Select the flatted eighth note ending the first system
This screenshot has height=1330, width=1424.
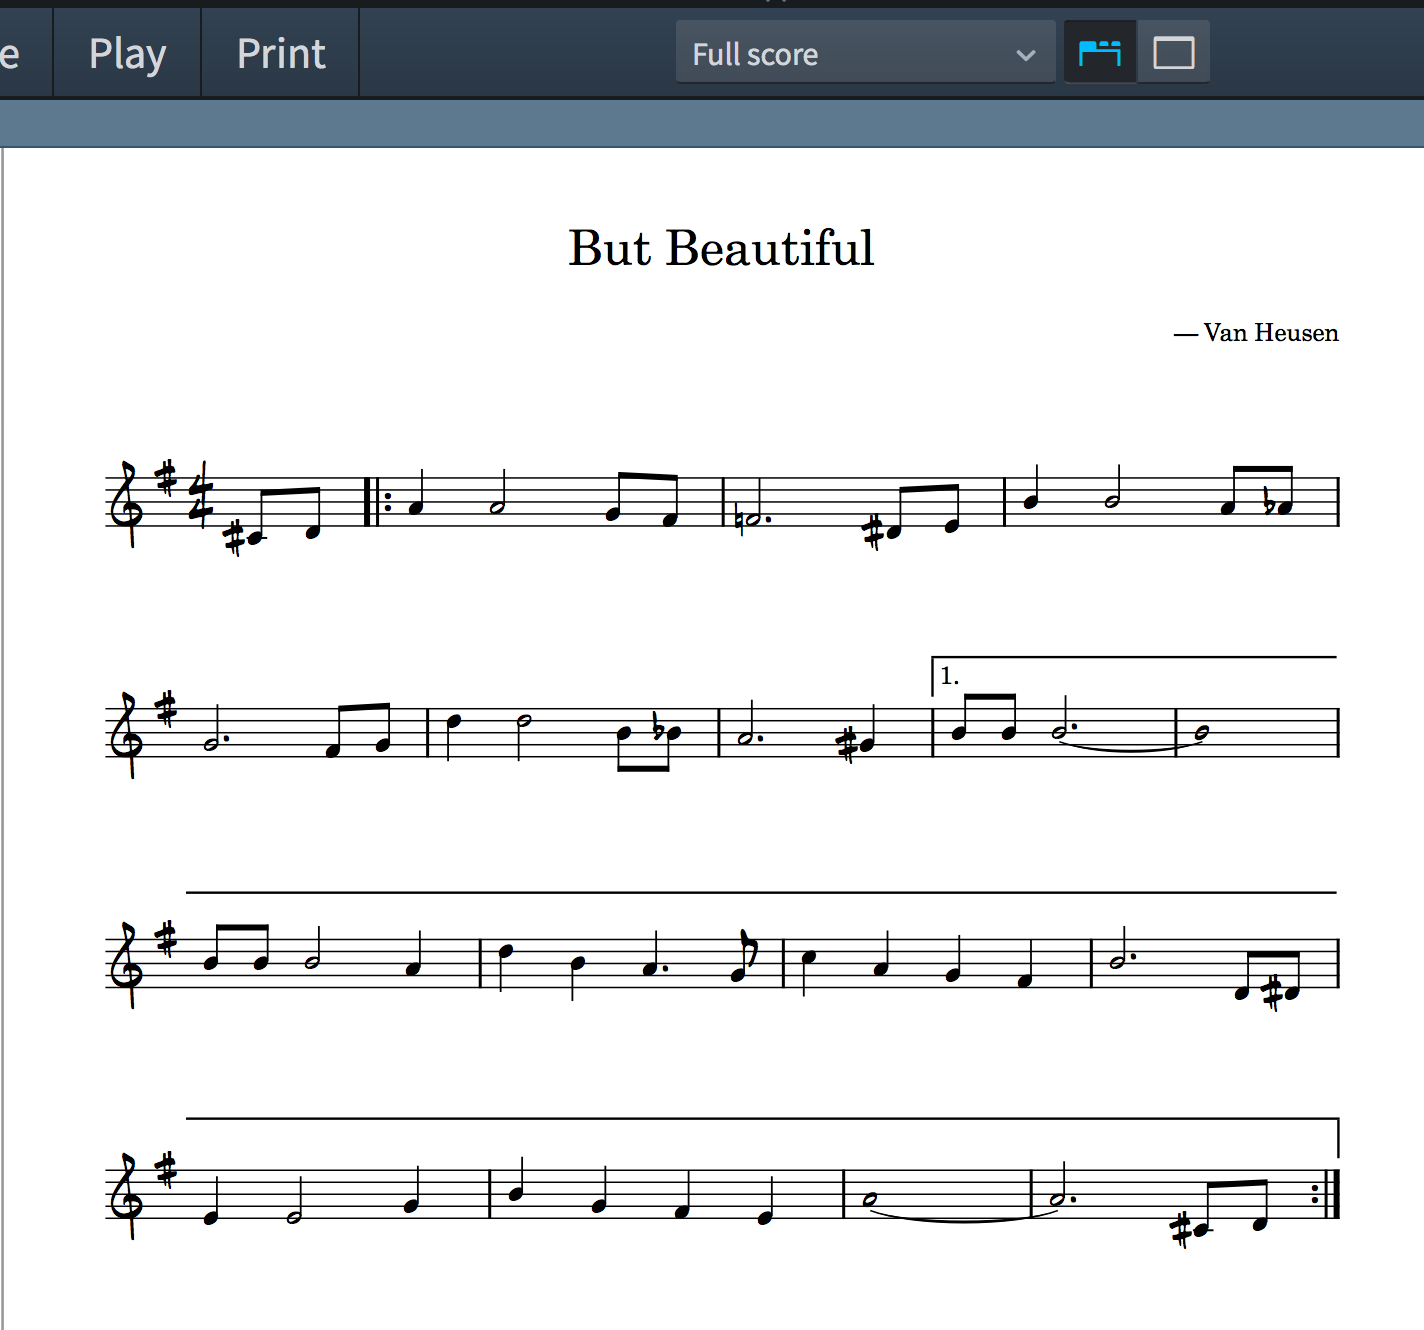point(1284,508)
